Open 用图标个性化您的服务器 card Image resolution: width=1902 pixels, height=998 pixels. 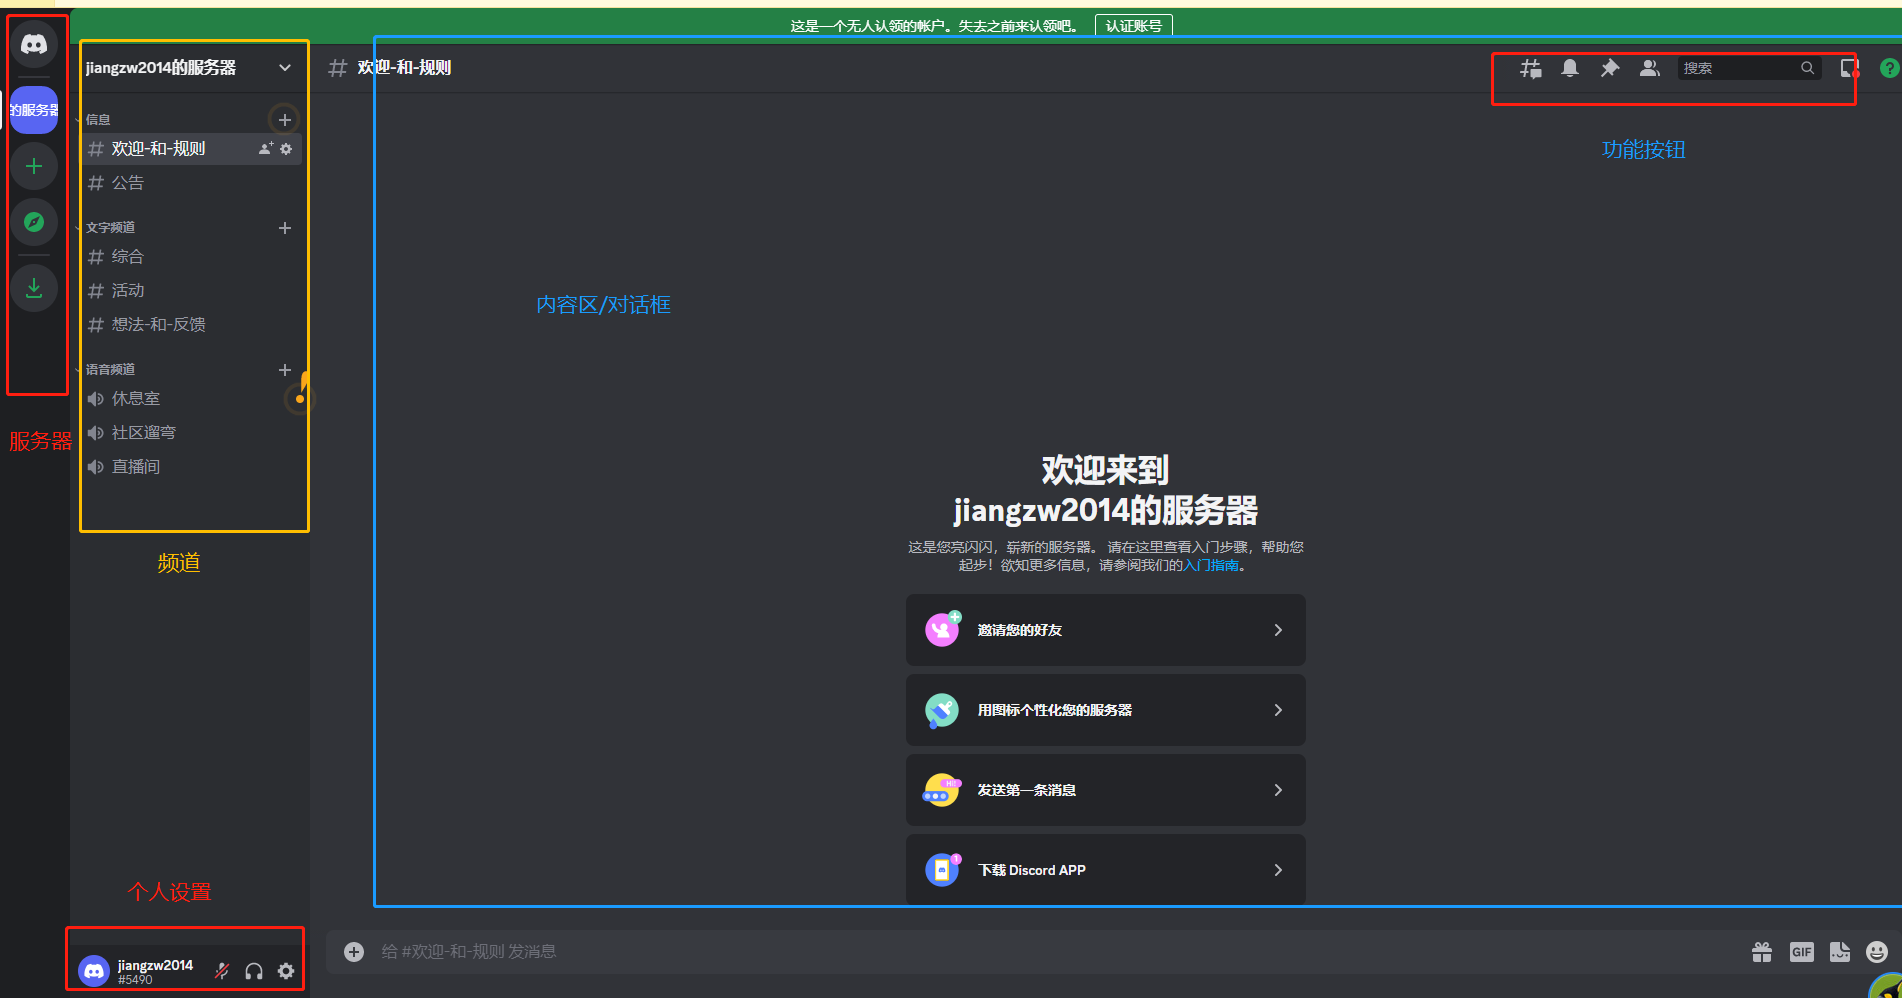(1106, 710)
